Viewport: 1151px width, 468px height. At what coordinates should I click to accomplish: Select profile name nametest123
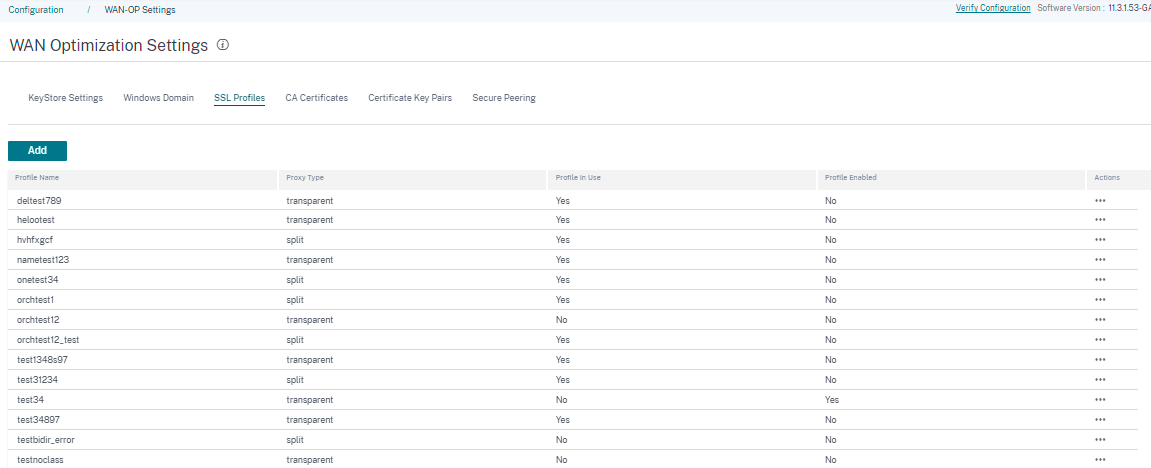[43, 260]
